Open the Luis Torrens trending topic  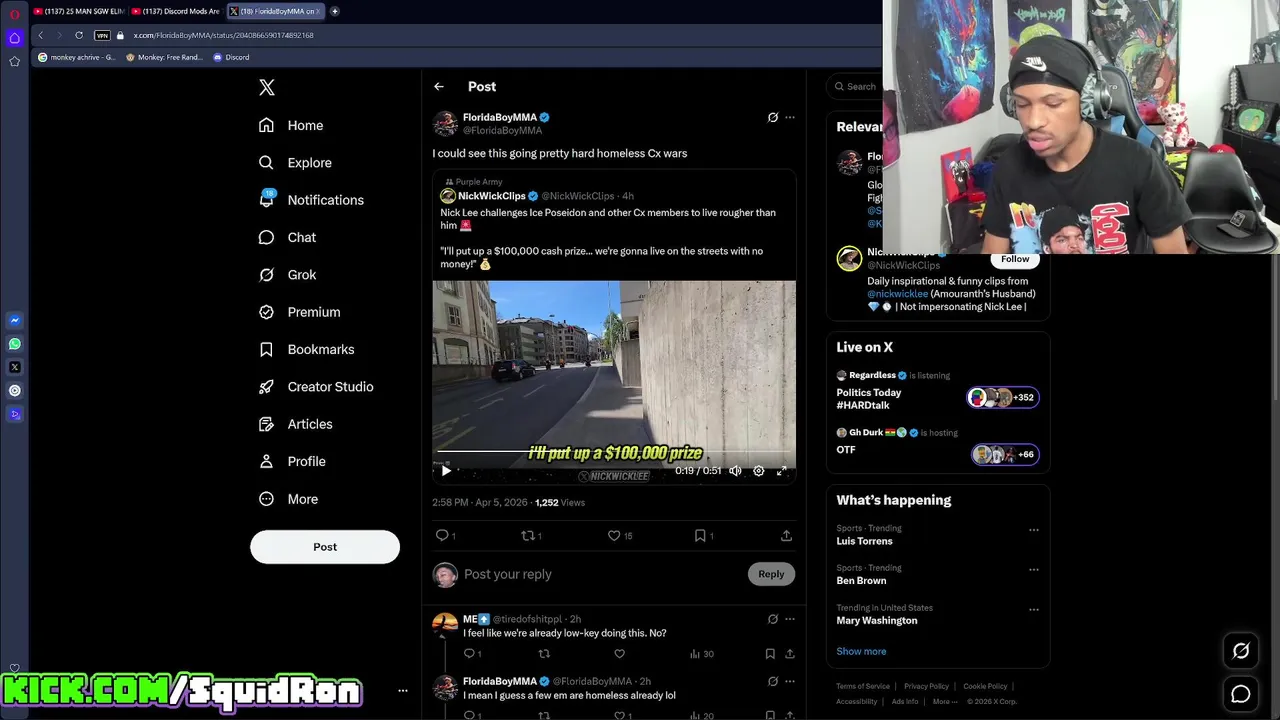click(x=865, y=541)
